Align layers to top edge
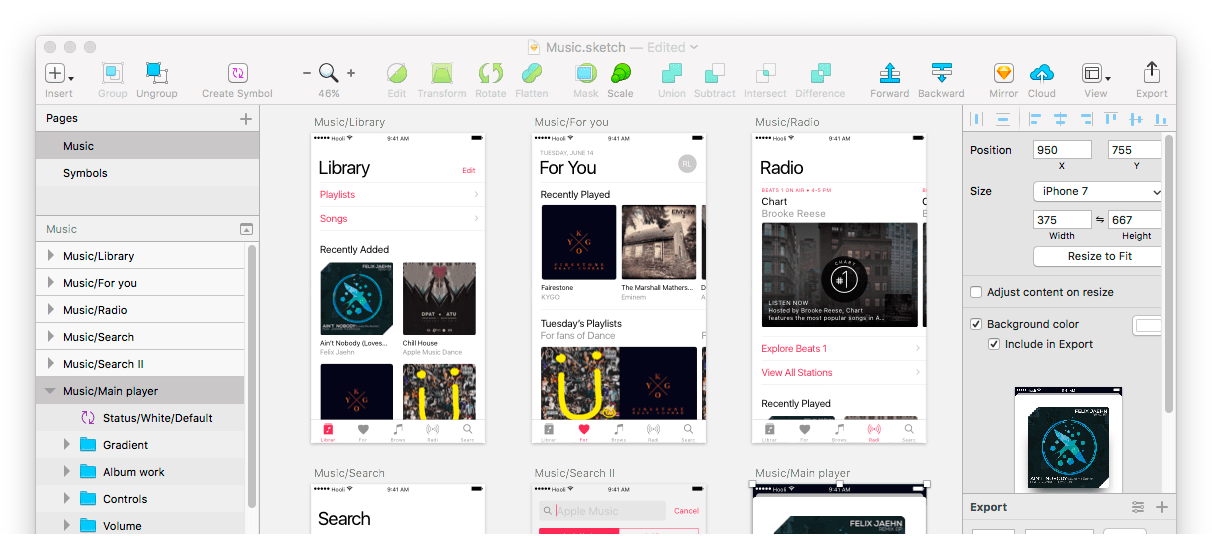The height and width of the screenshot is (536, 1212). pyautogui.click(x=1110, y=119)
